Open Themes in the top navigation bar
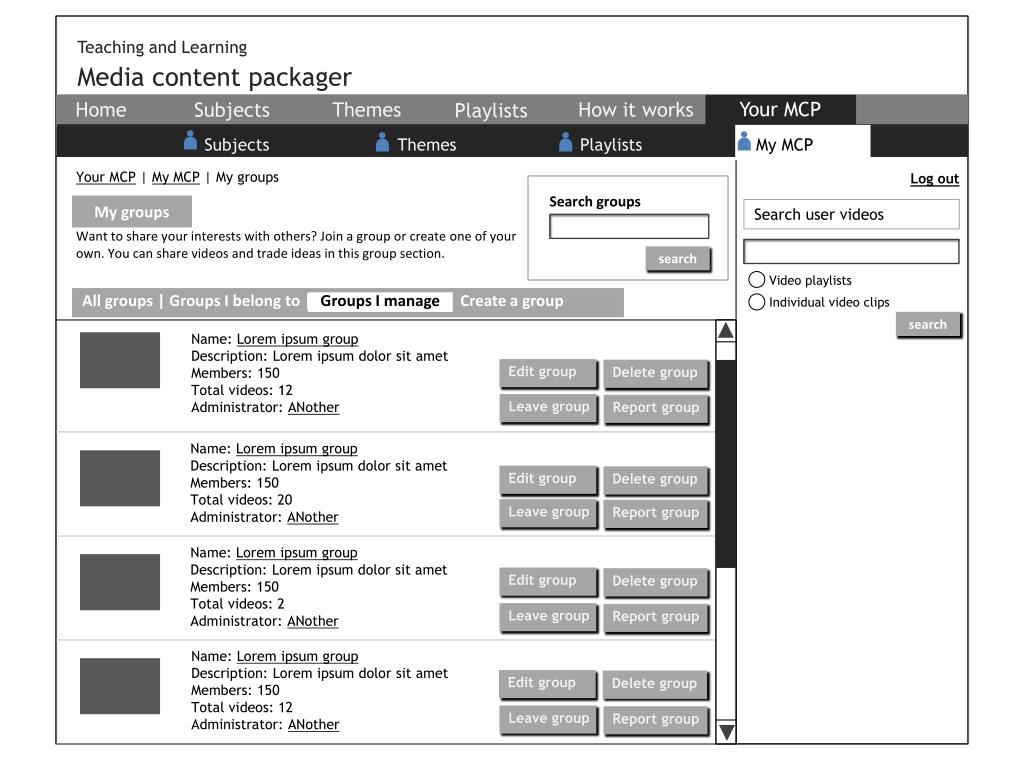 (x=366, y=110)
